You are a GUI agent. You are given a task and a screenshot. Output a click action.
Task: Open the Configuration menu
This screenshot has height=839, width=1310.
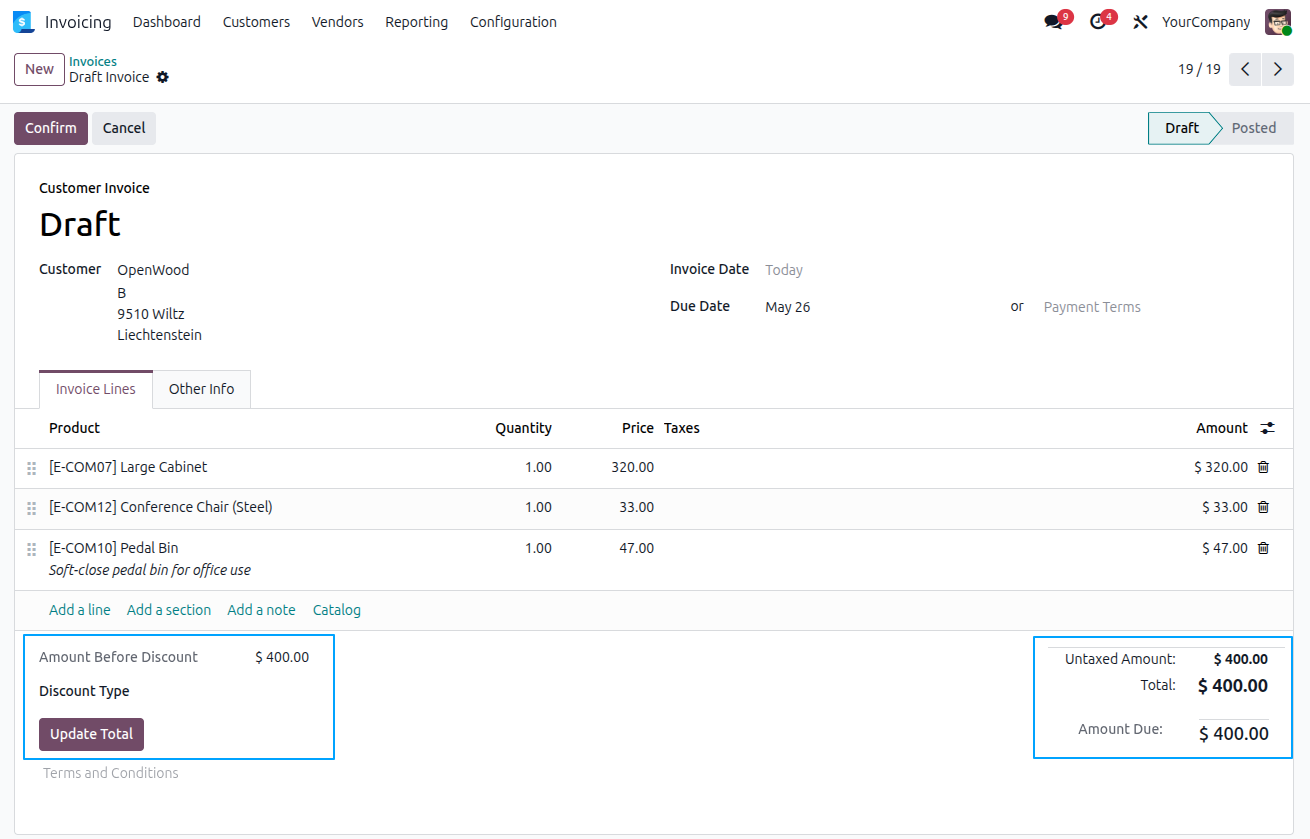click(x=513, y=22)
